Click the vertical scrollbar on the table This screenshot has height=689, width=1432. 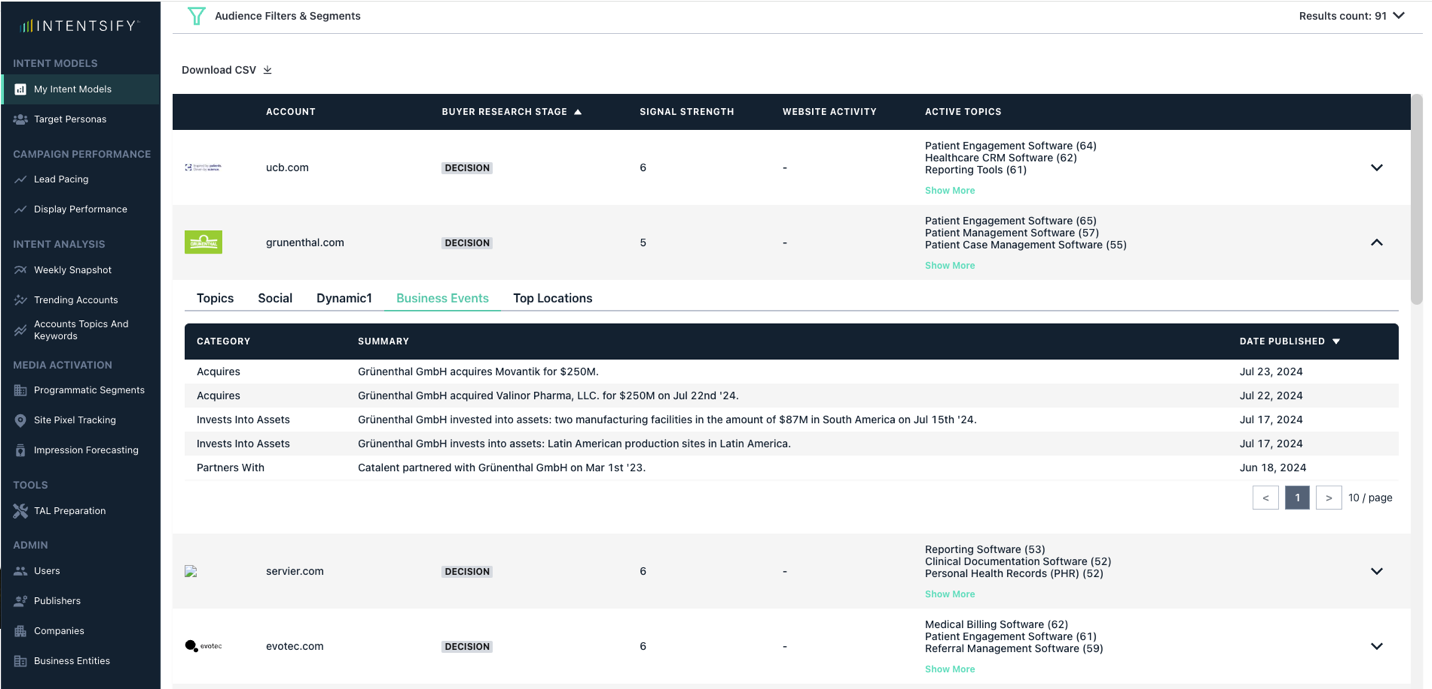1416,200
